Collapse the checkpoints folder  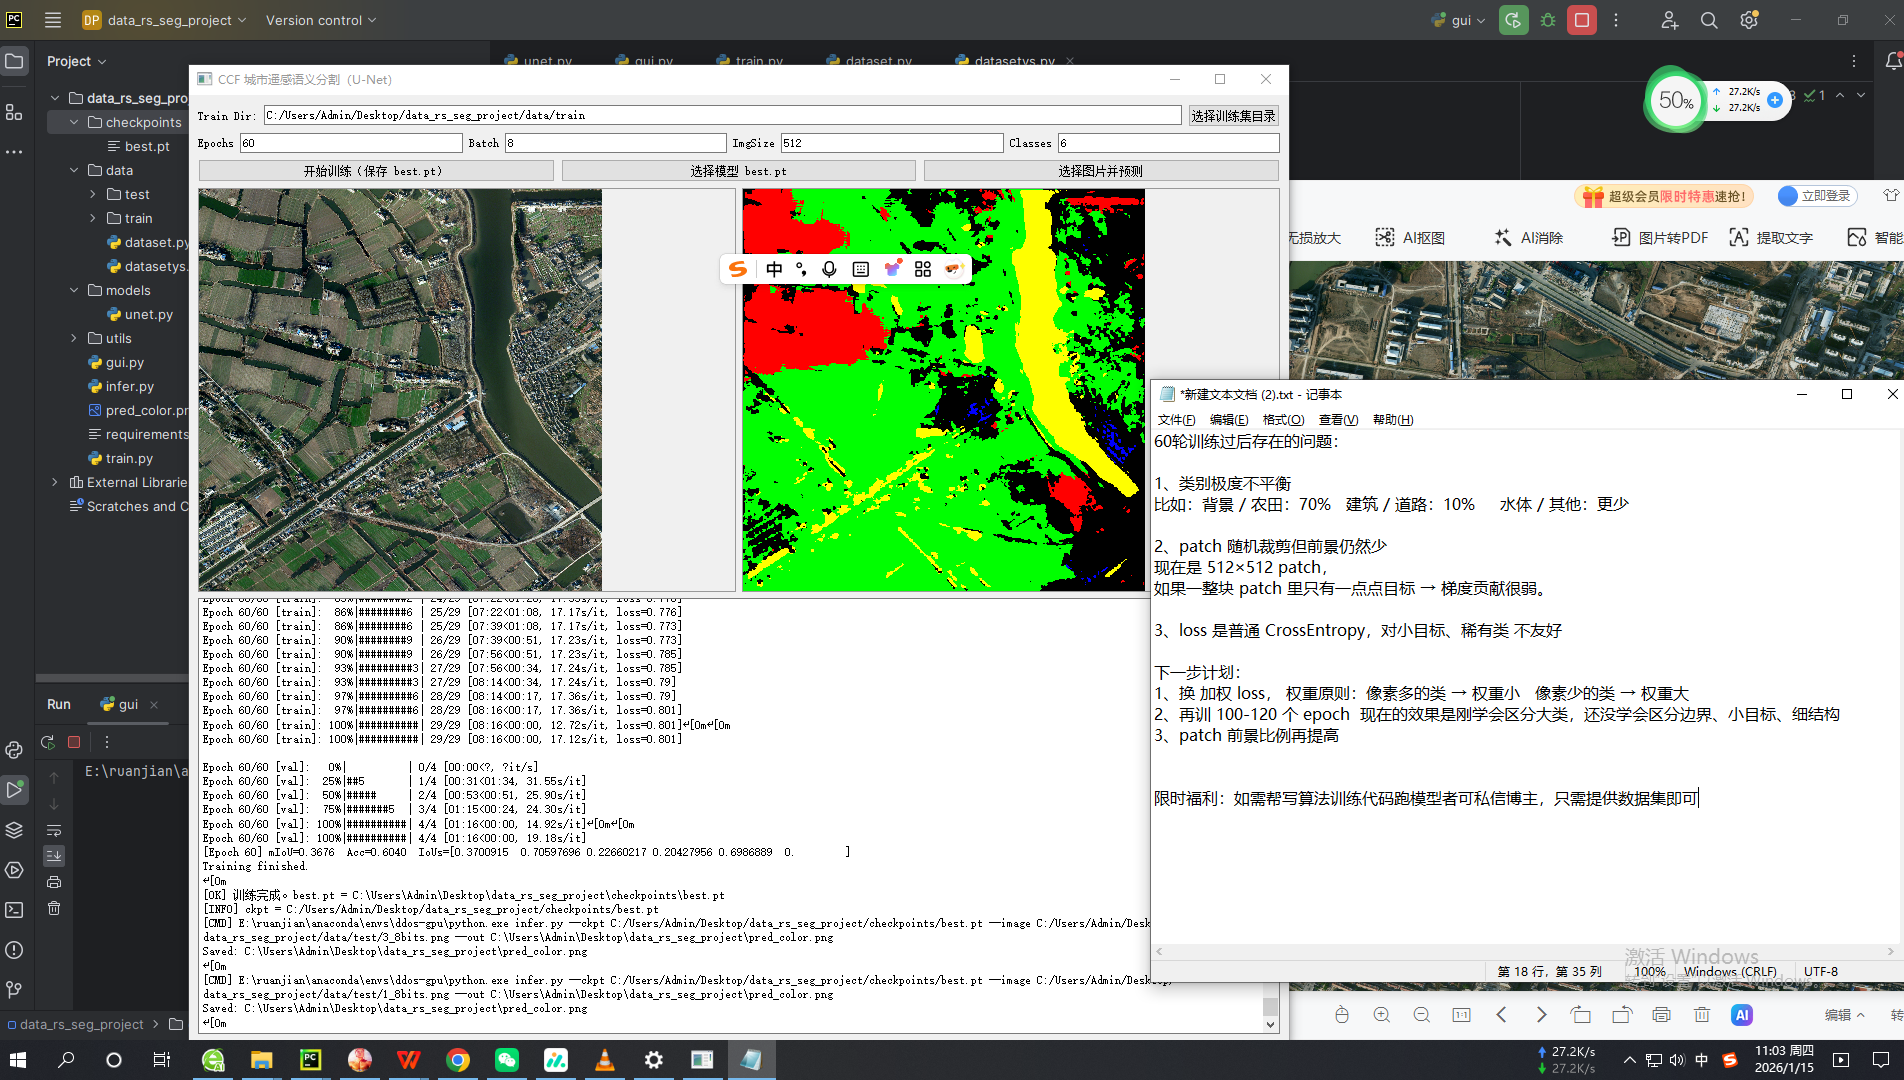coord(74,122)
